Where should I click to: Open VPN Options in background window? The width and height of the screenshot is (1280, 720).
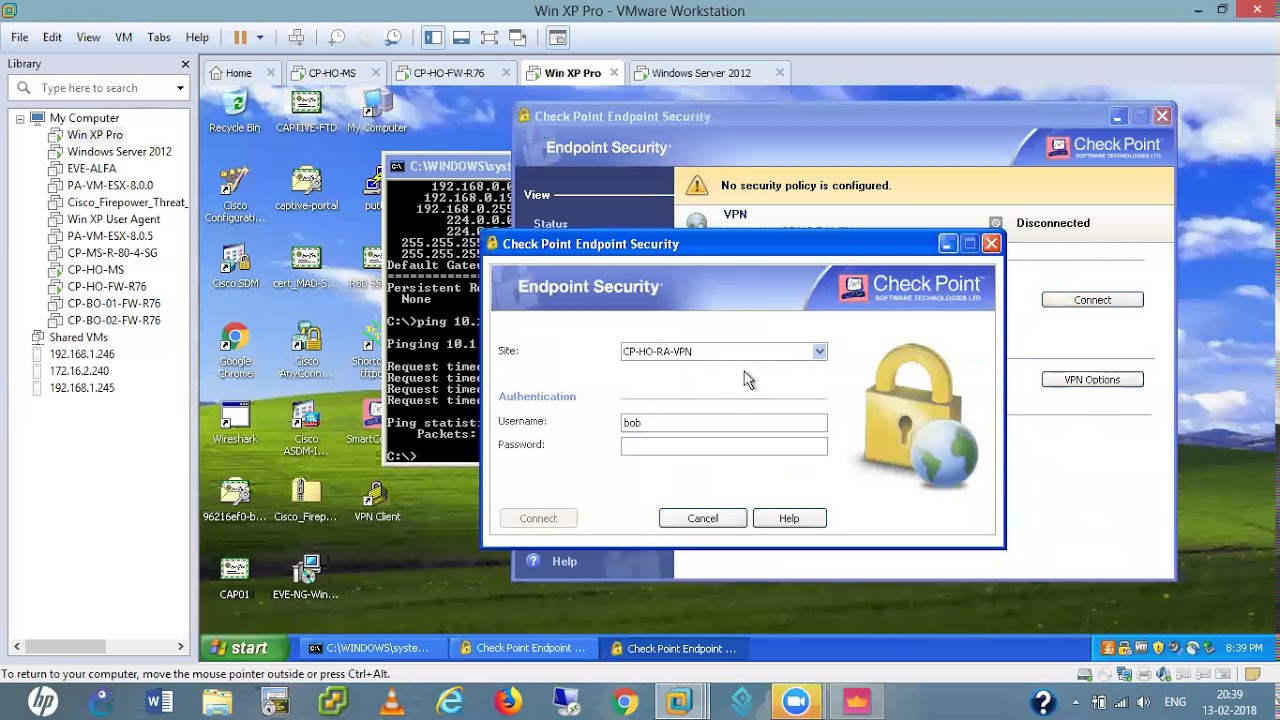1092,380
